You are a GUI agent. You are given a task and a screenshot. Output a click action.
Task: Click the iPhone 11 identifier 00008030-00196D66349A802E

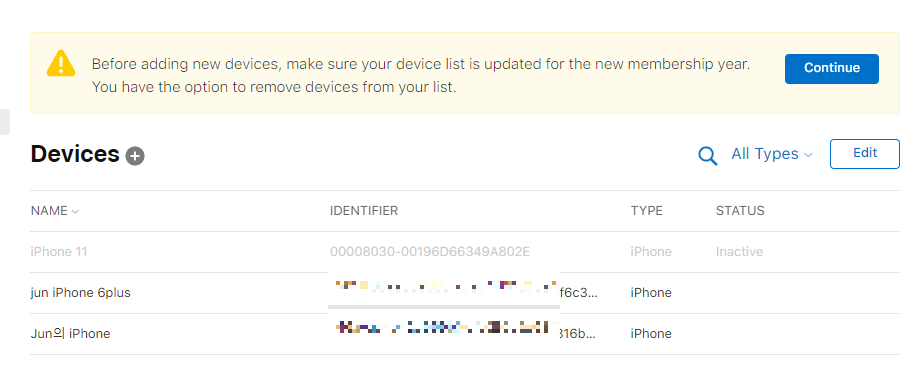click(x=429, y=252)
